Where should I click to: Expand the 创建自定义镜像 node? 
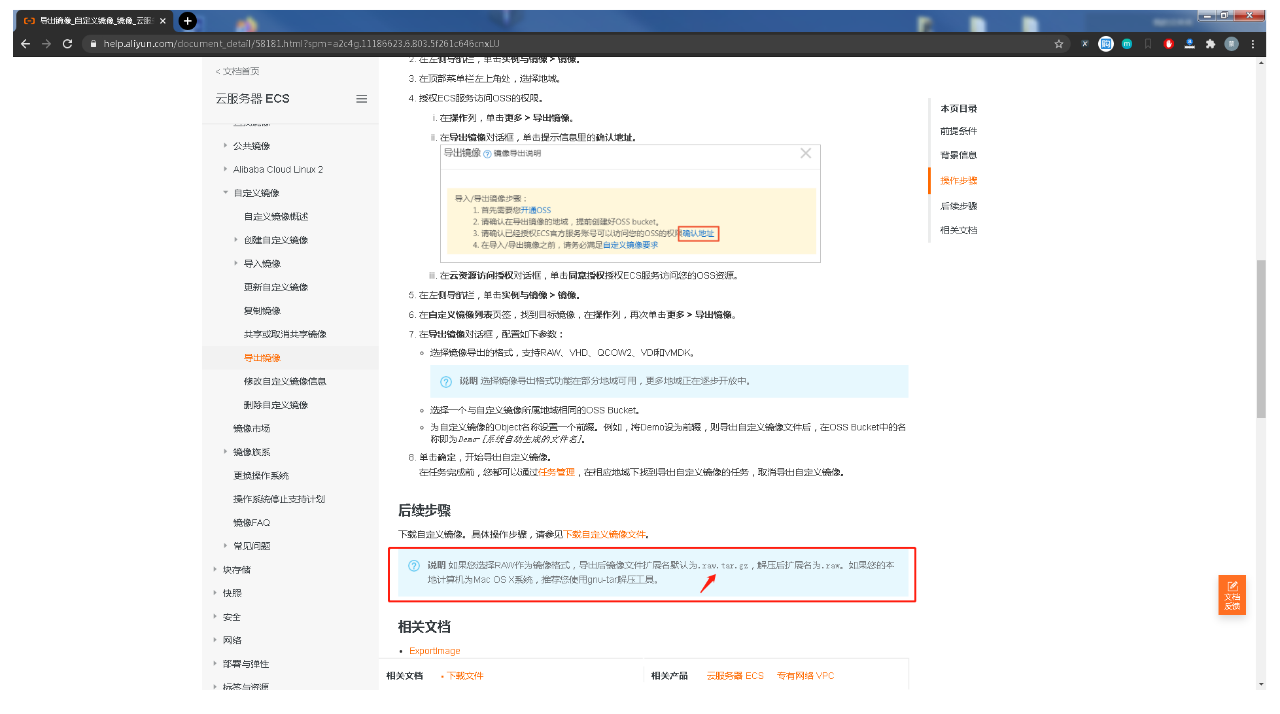click(237, 240)
